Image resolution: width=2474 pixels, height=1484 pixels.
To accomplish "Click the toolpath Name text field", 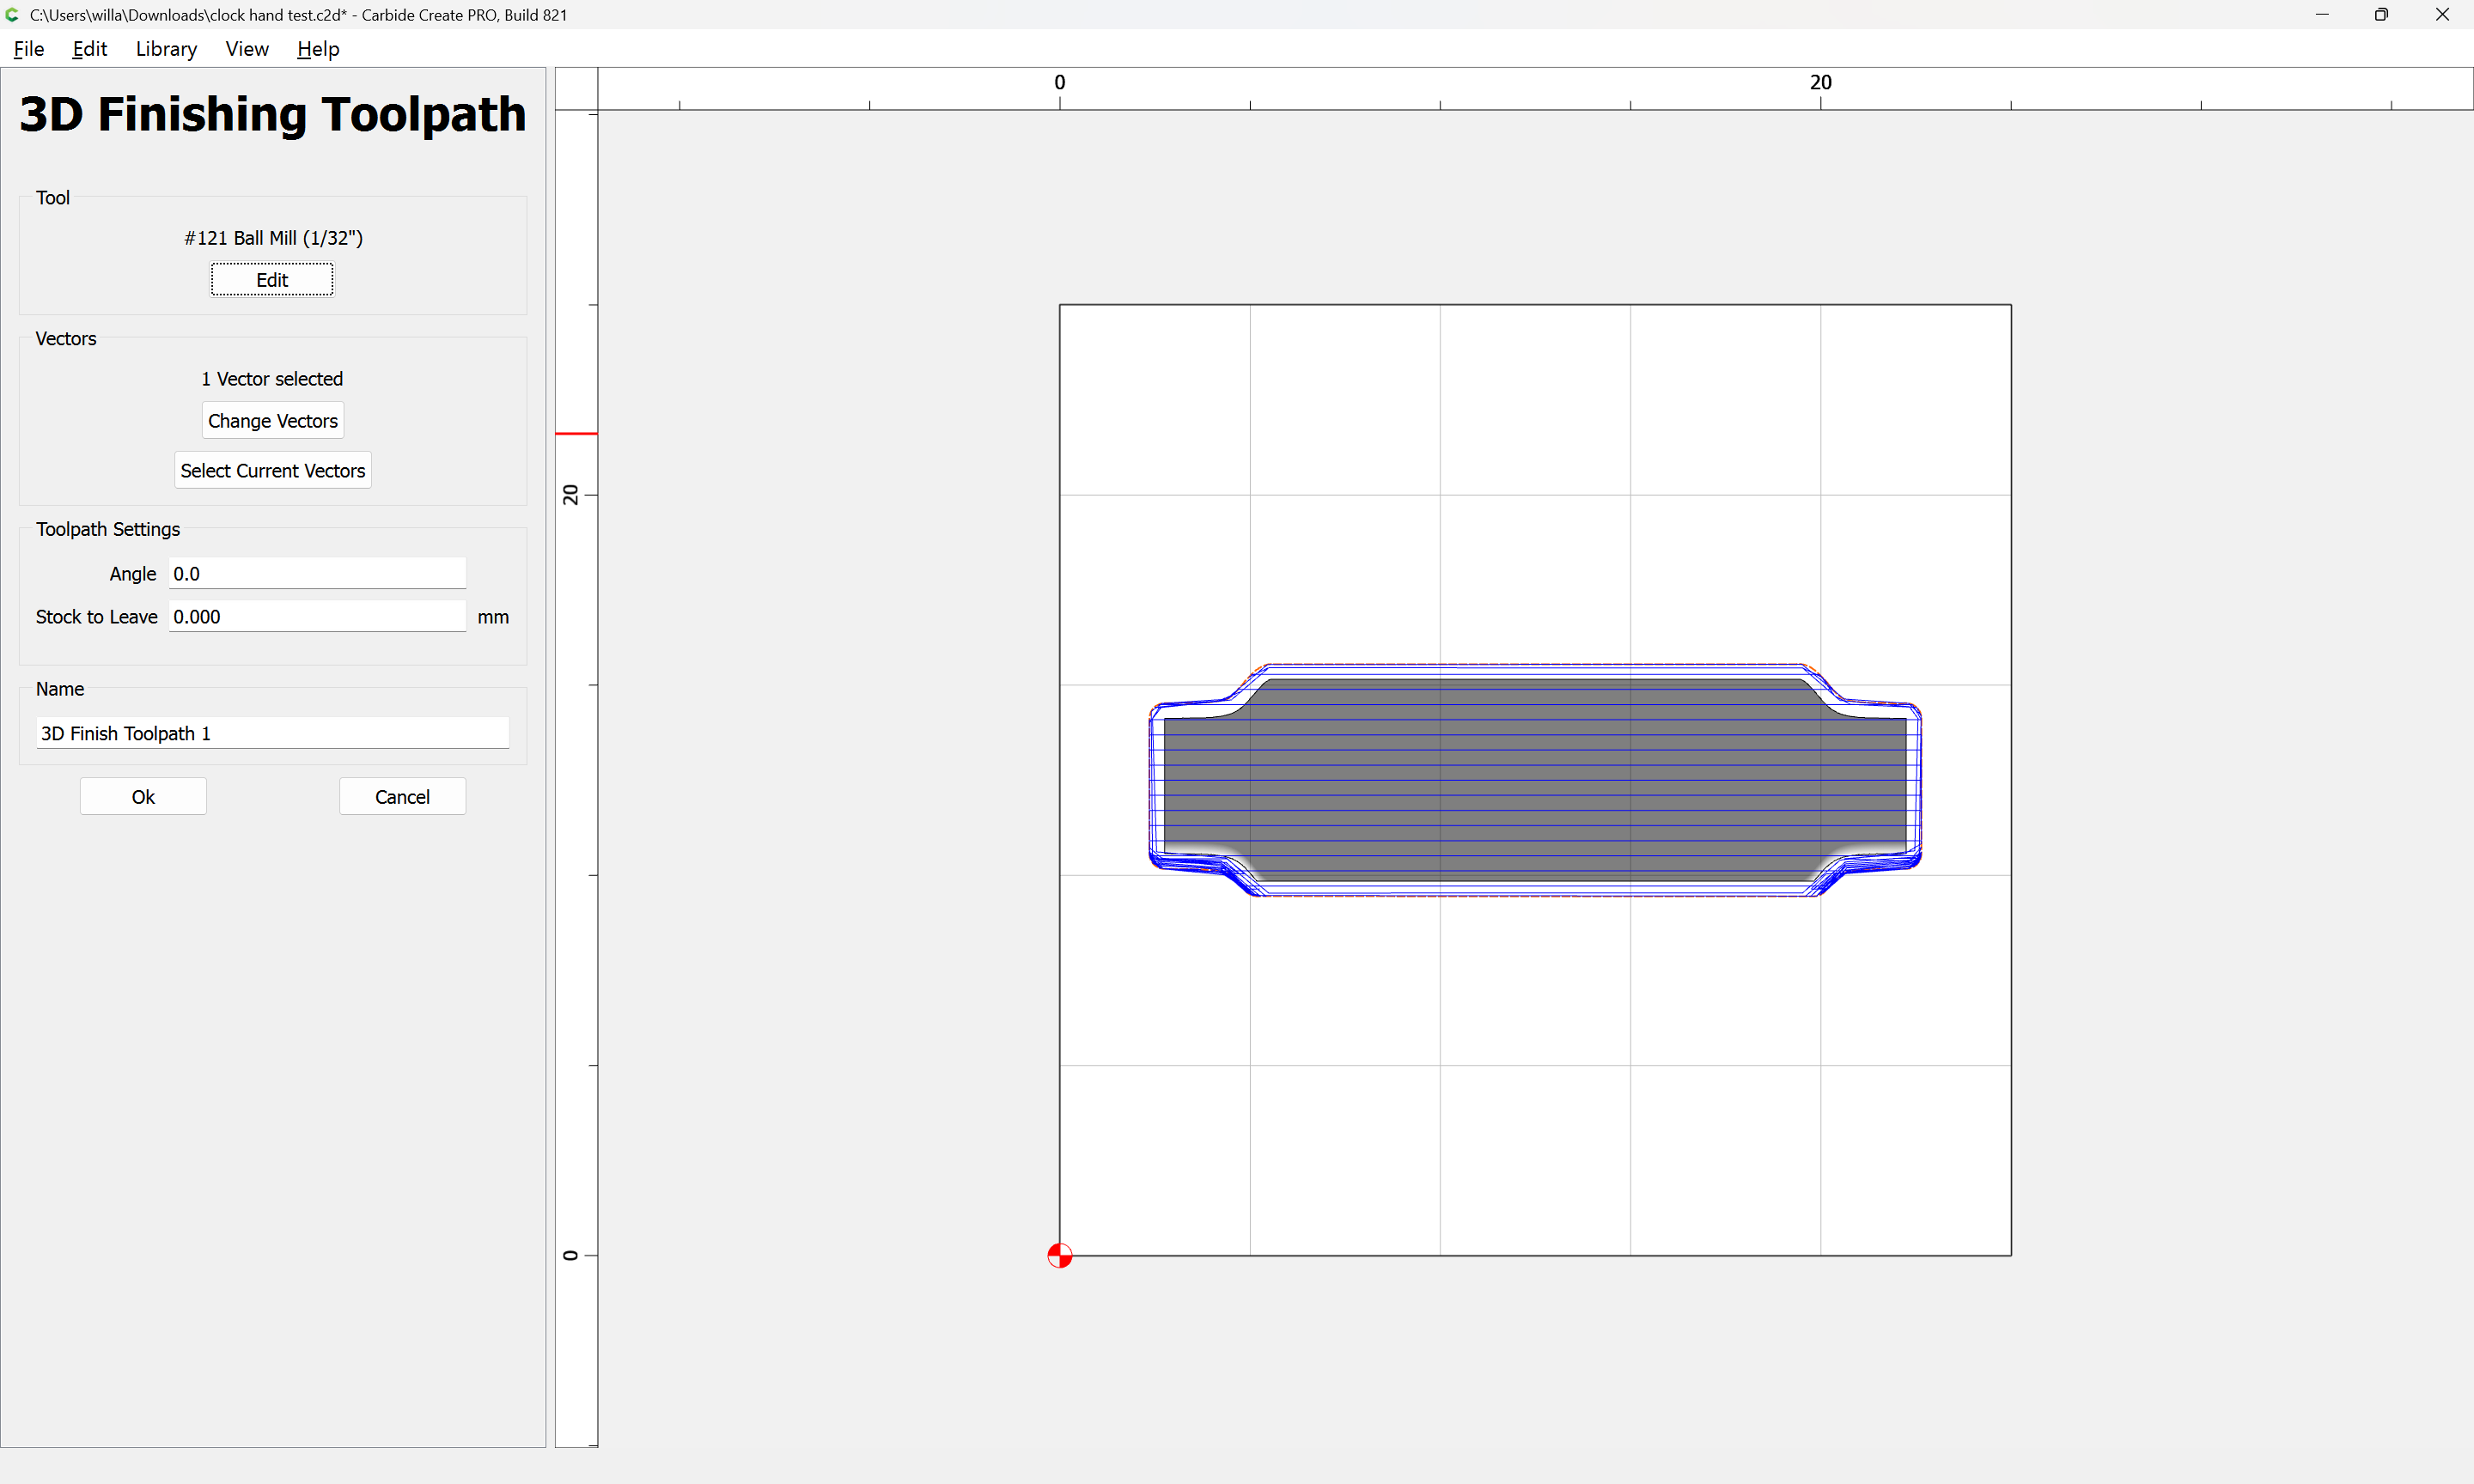I will pyautogui.click(x=272, y=733).
